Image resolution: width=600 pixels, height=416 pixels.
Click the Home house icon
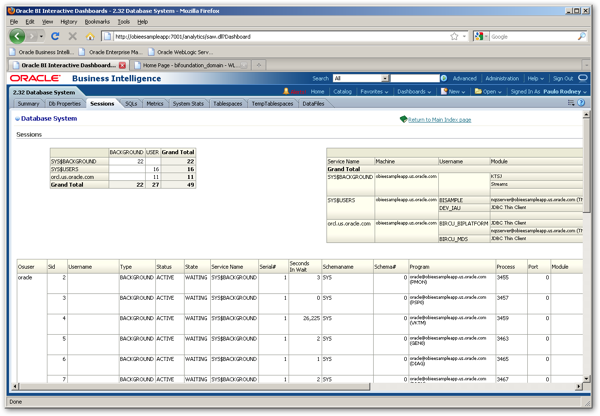coord(90,36)
